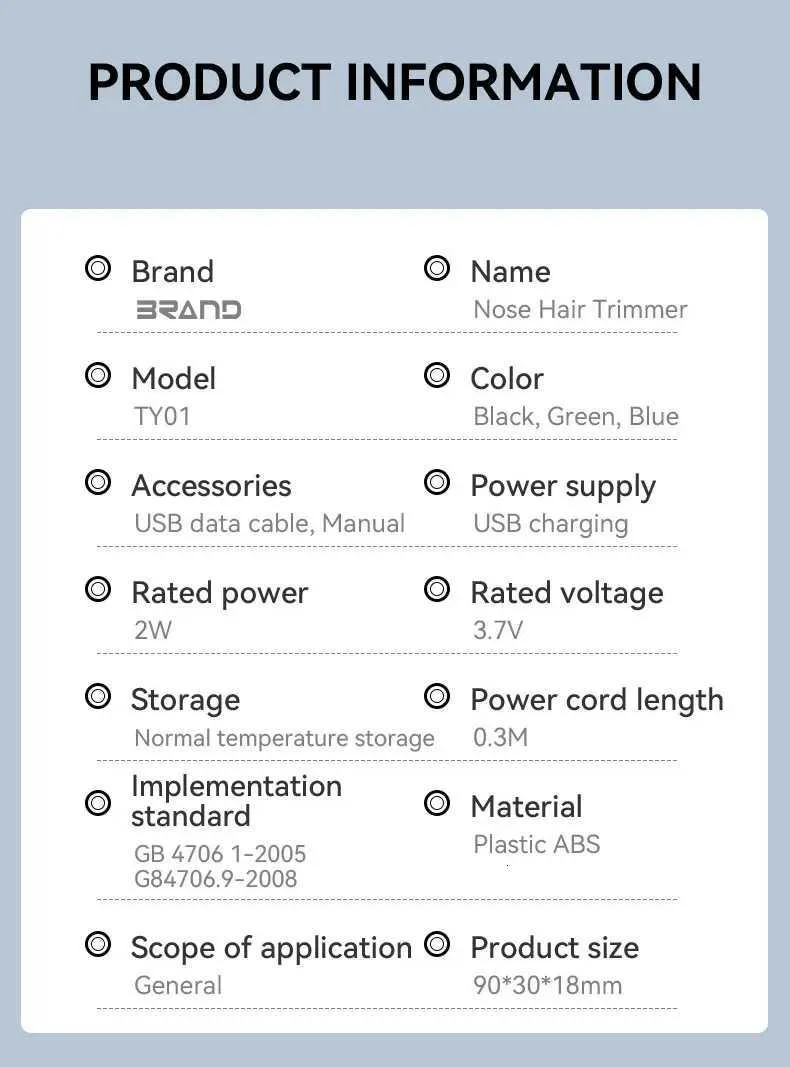790x1067 pixels.
Task: Click the BRAND logo under Brand
Action: pyautogui.click(x=188, y=310)
